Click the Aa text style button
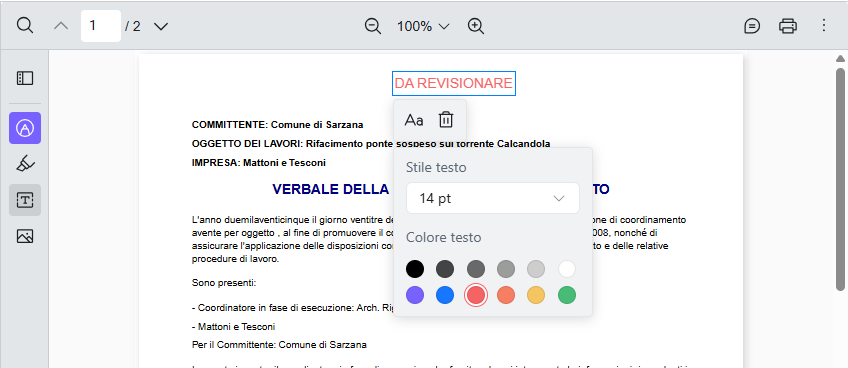 414,120
